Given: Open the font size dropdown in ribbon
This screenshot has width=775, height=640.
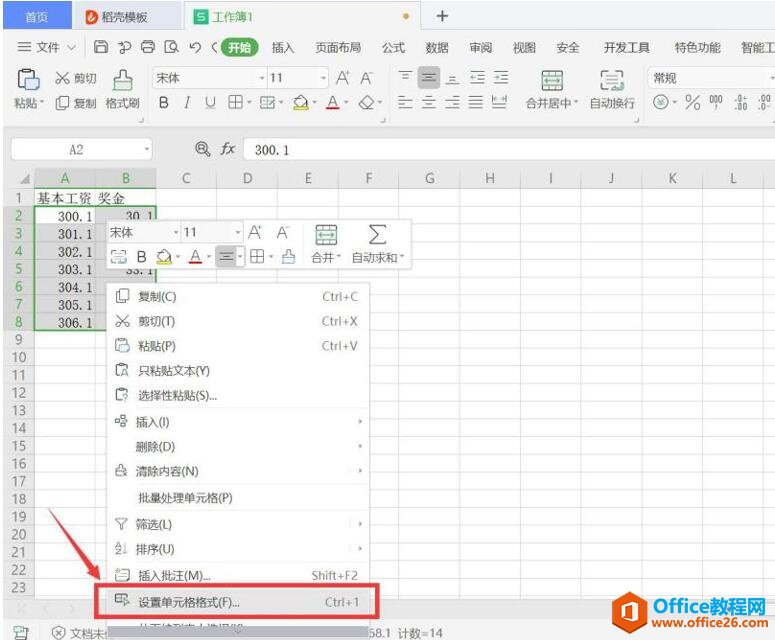Looking at the screenshot, I should [323, 78].
